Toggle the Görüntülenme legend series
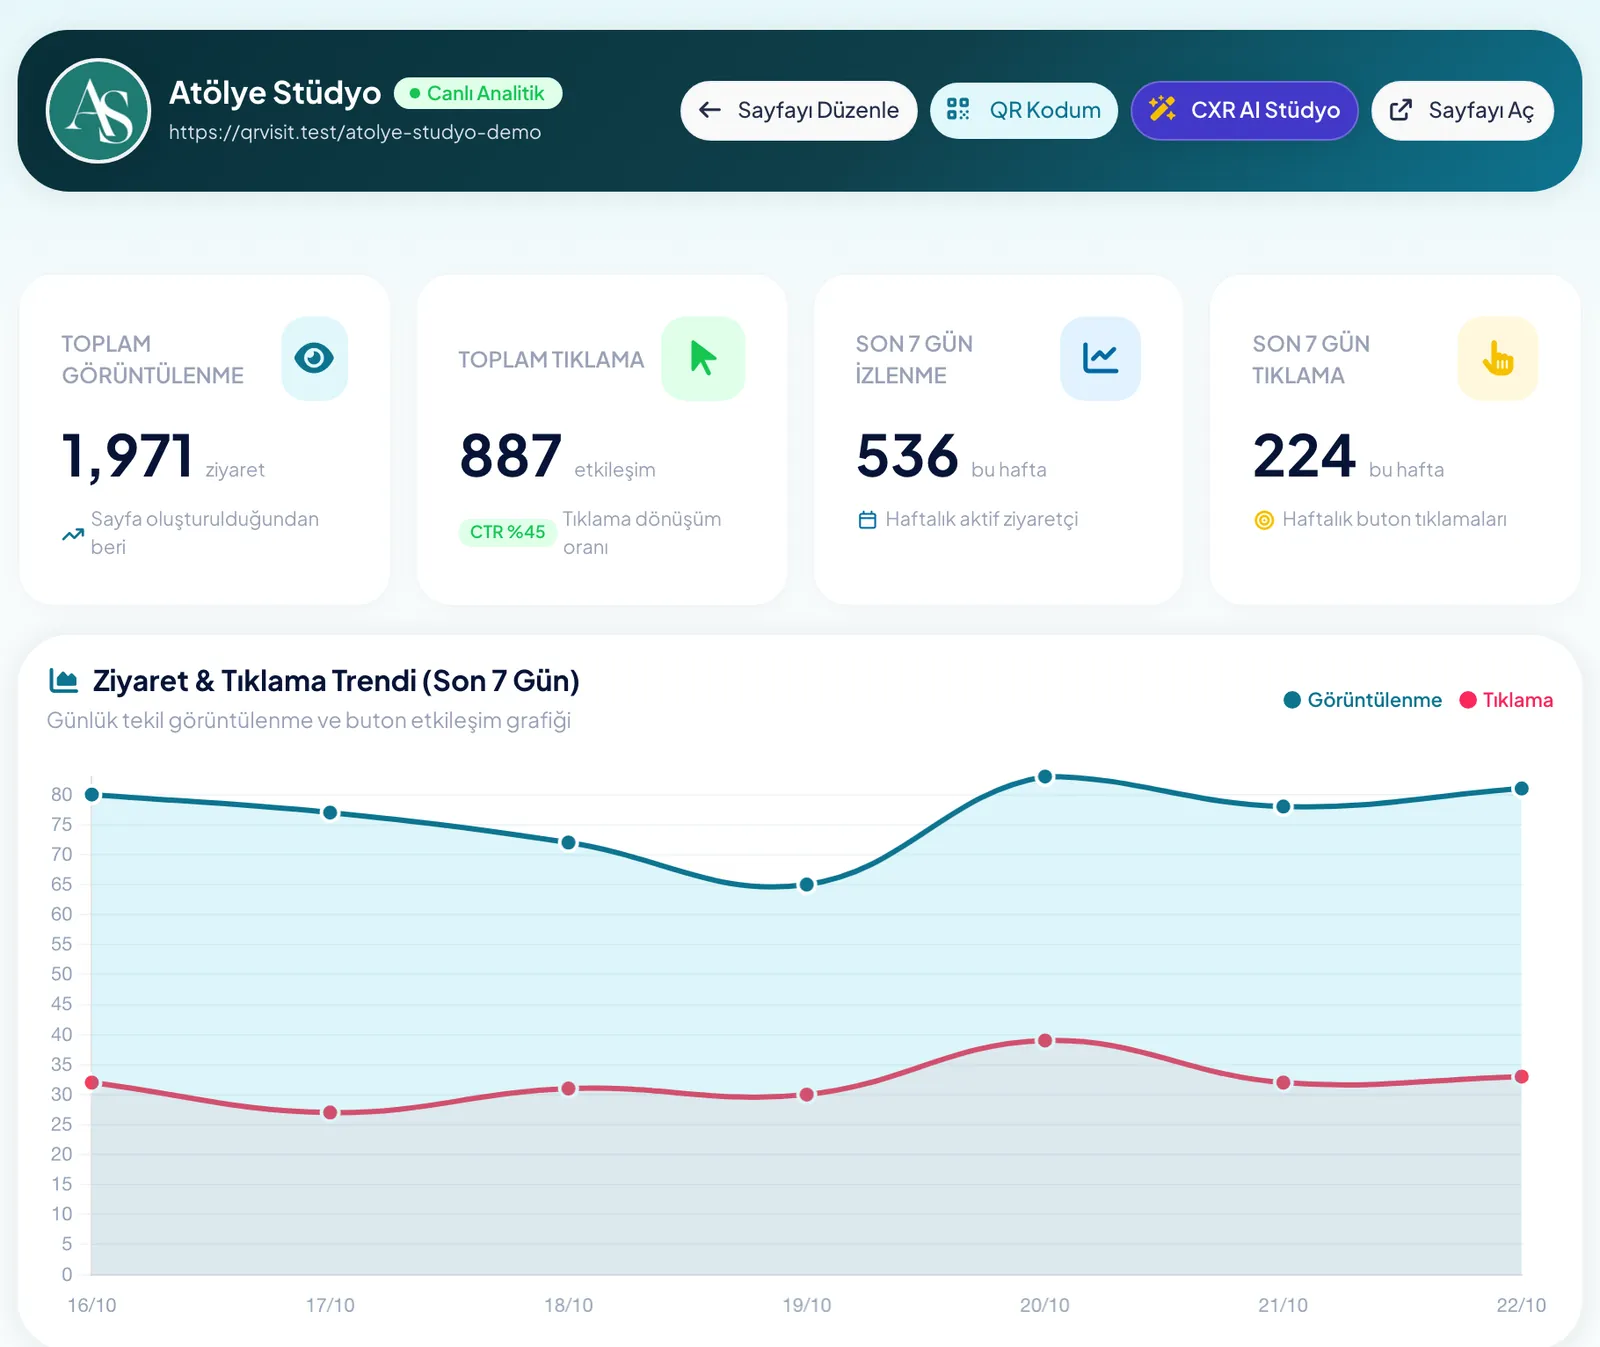This screenshot has height=1347, width=1600. pos(1362,700)
